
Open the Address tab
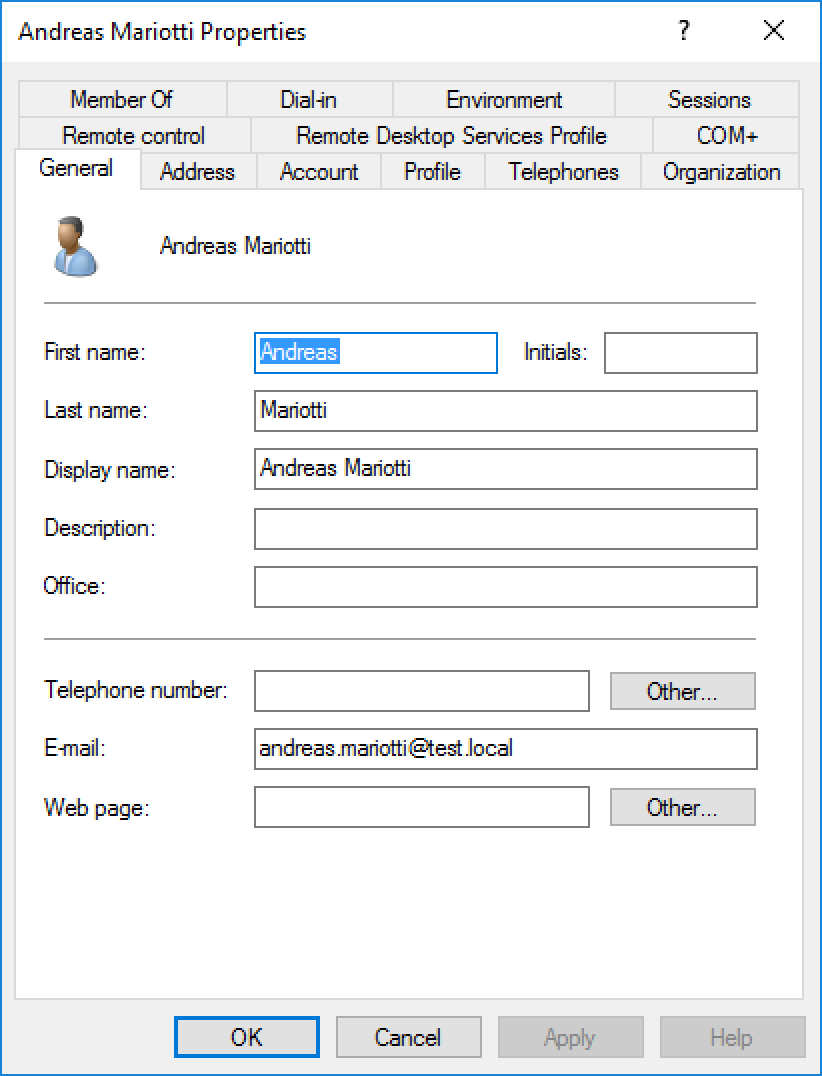[197, 172]
